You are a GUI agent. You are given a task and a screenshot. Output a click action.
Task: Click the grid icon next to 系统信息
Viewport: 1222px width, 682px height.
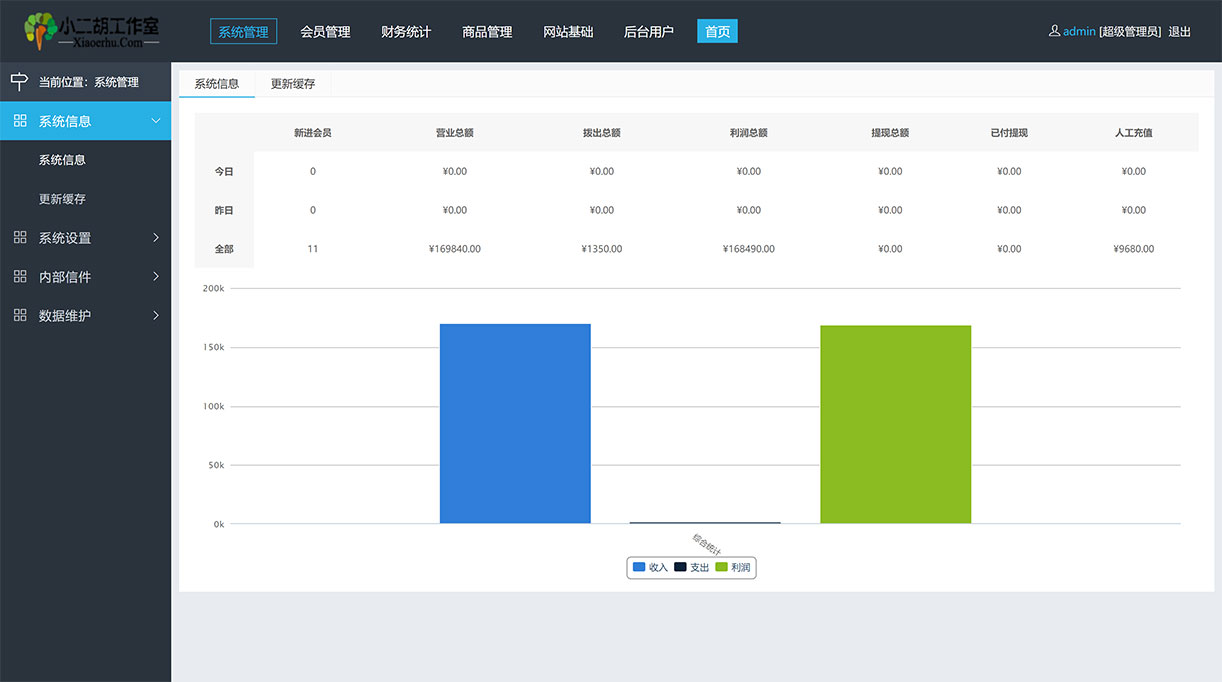point(20,121)
